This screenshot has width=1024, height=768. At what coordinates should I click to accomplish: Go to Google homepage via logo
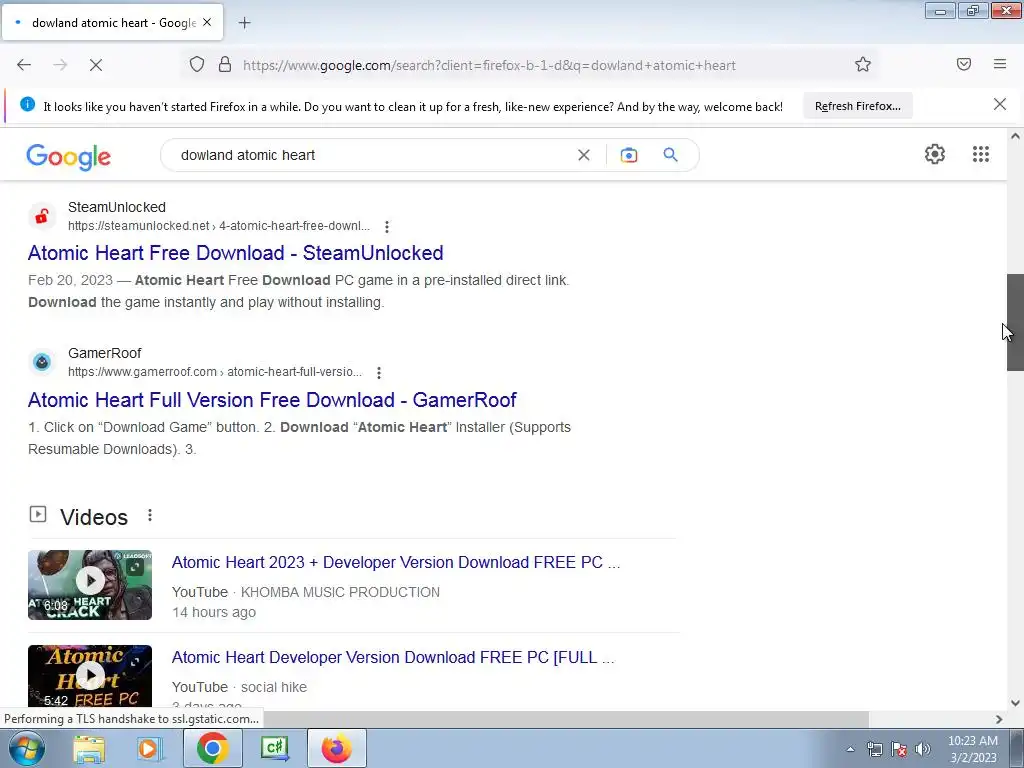(x=69, y=157)
